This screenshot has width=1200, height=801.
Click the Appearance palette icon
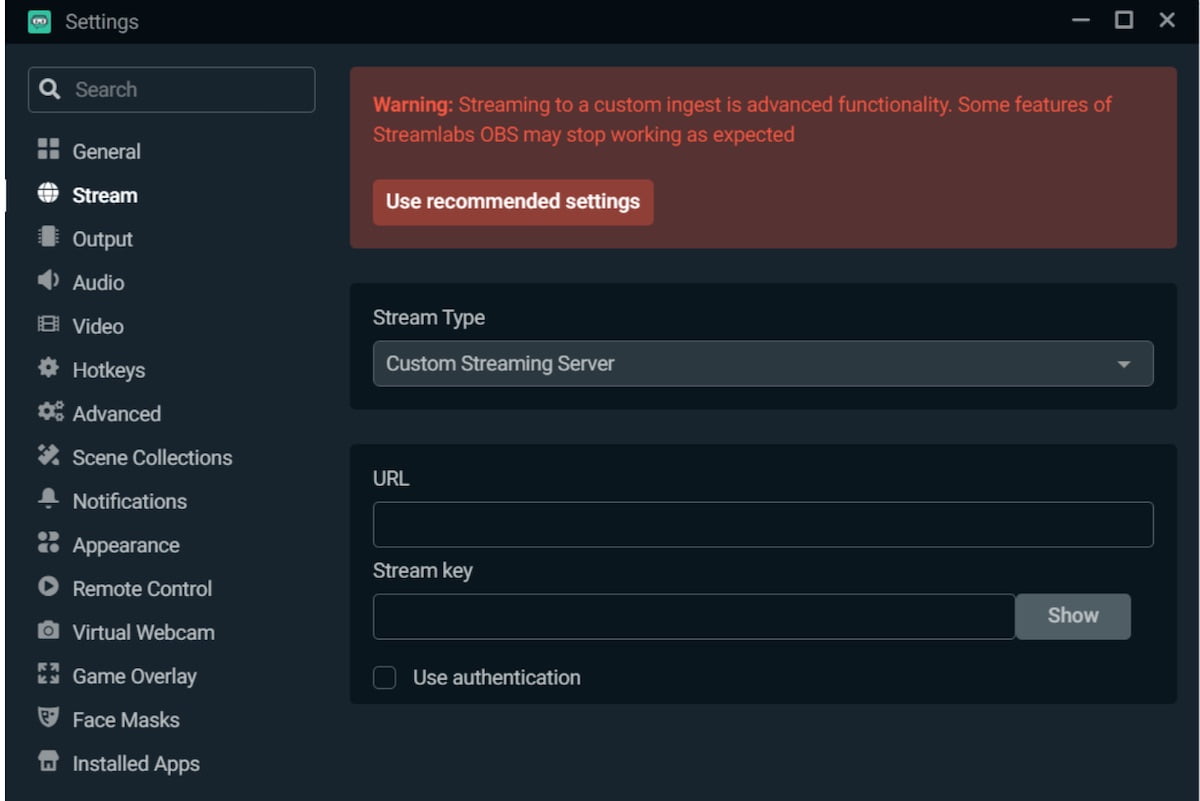pyautogui.click(x=48, y=543)
